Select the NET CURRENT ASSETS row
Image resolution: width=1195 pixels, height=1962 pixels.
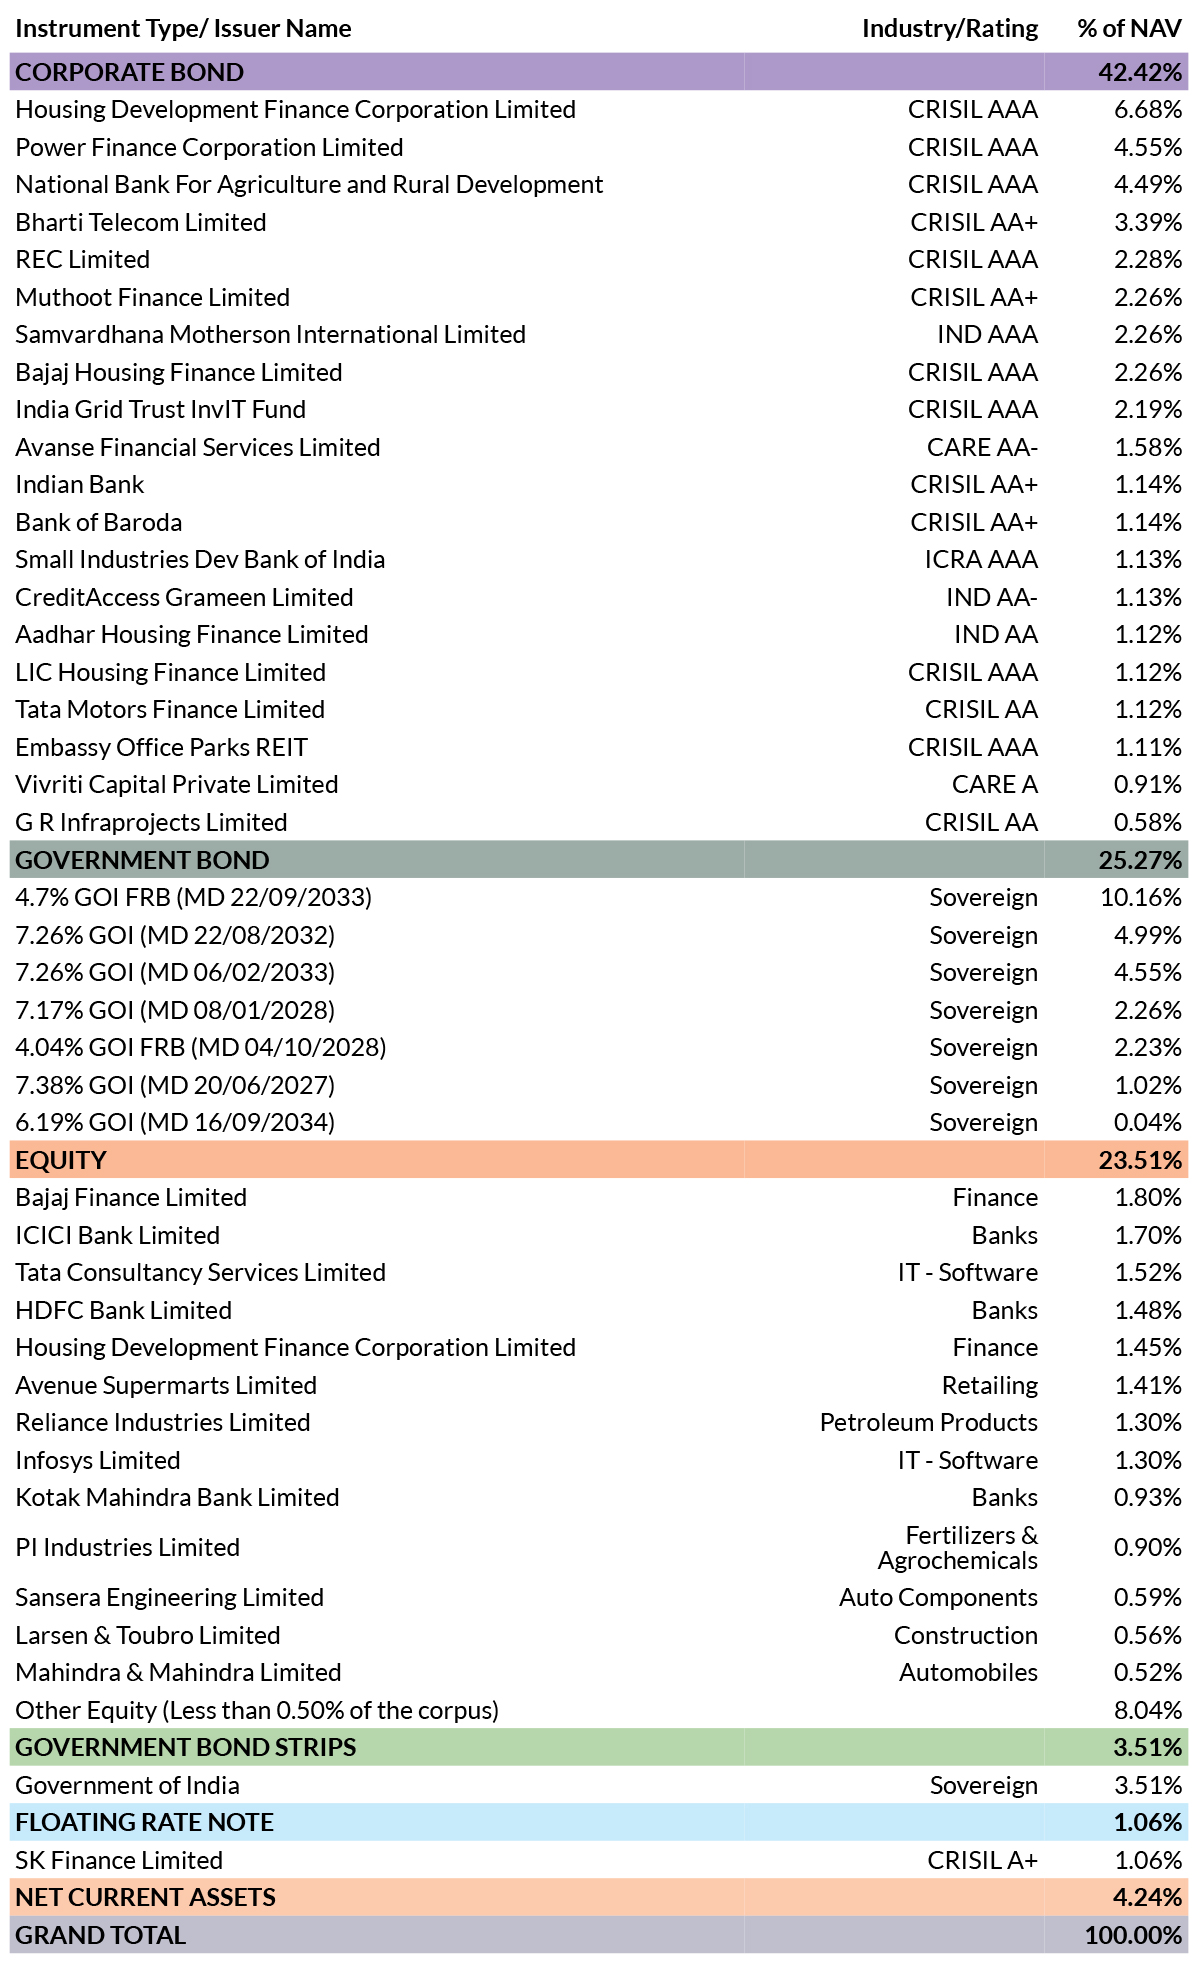[146, 1897]
